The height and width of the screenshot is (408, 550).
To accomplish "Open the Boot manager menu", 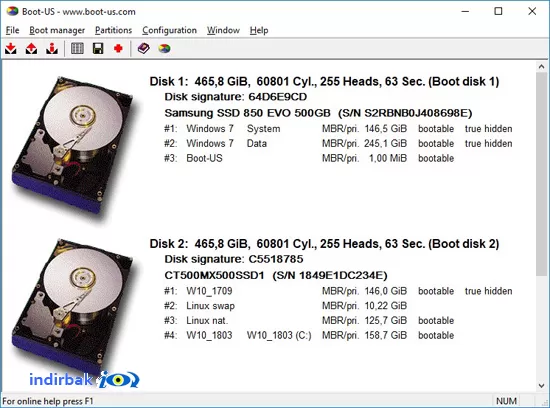I will tap(57, 31).
